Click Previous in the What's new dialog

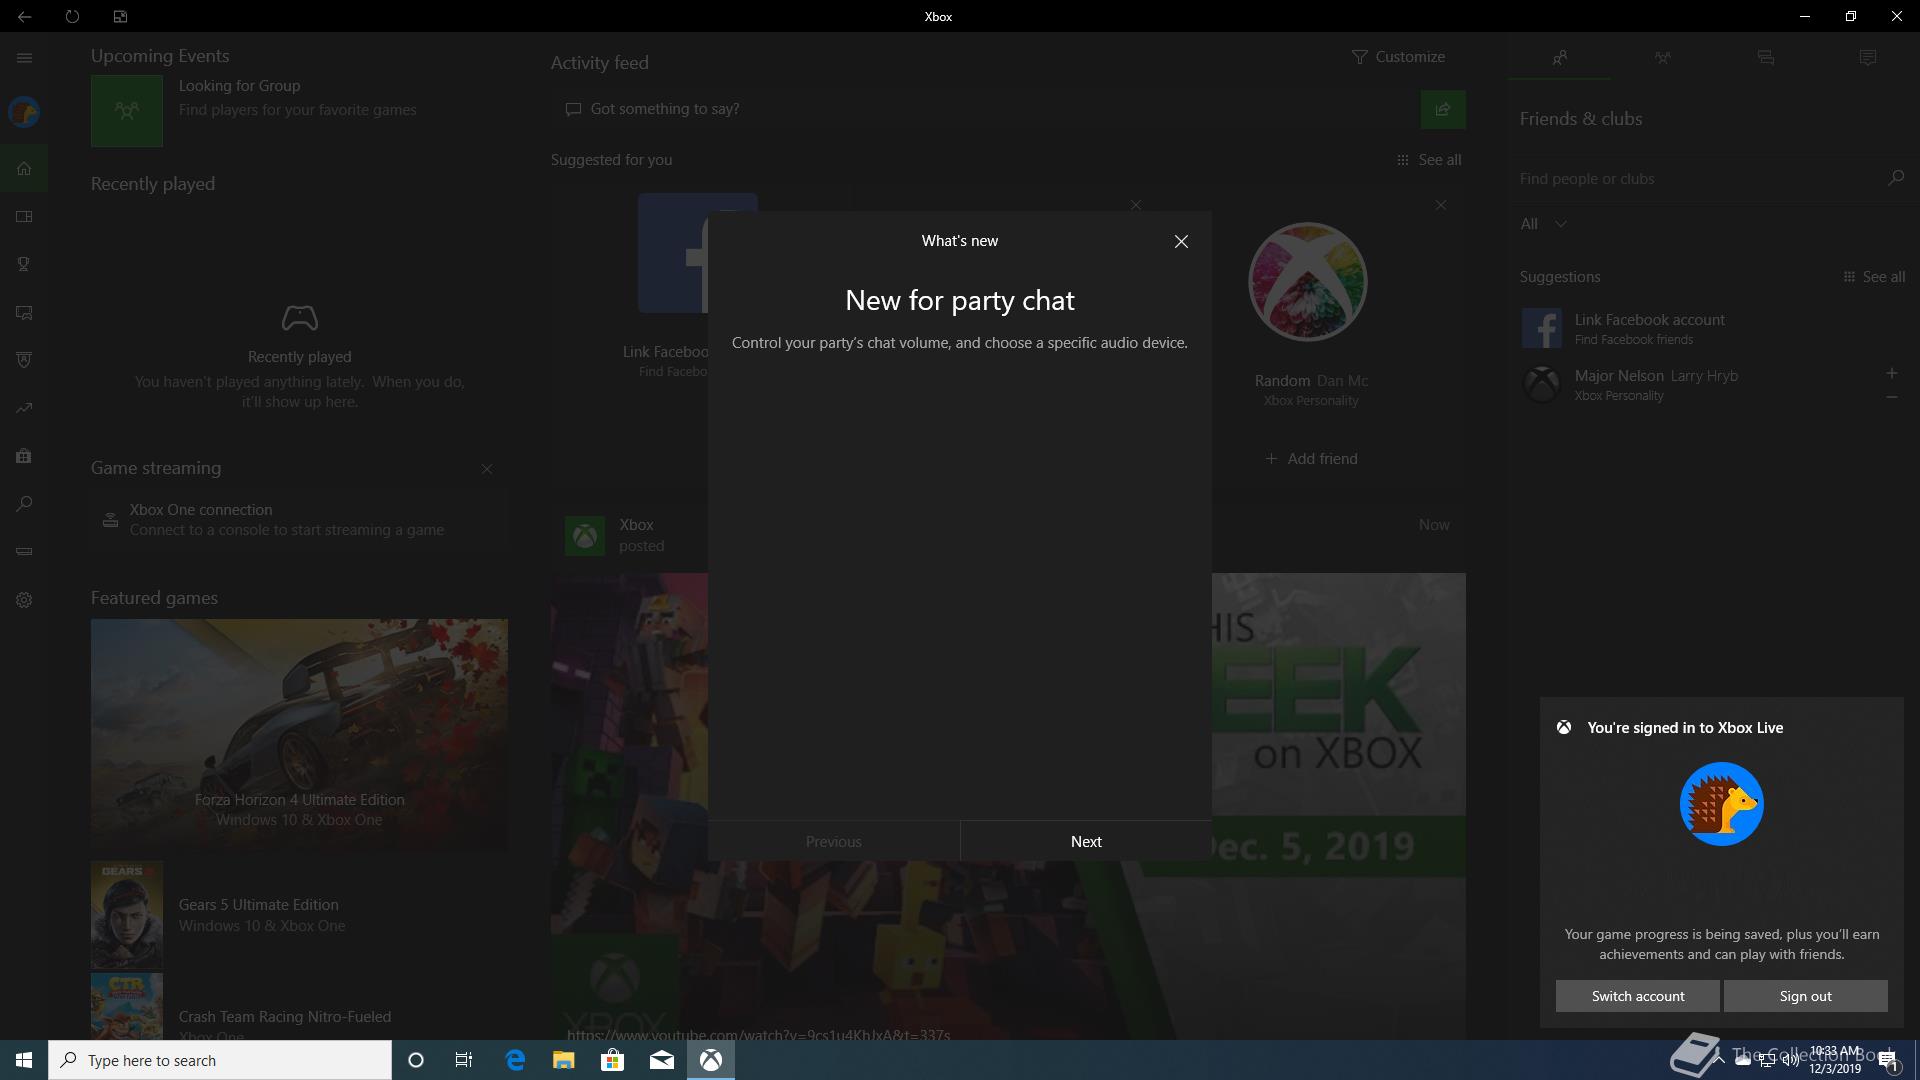(x=833, y=841)
